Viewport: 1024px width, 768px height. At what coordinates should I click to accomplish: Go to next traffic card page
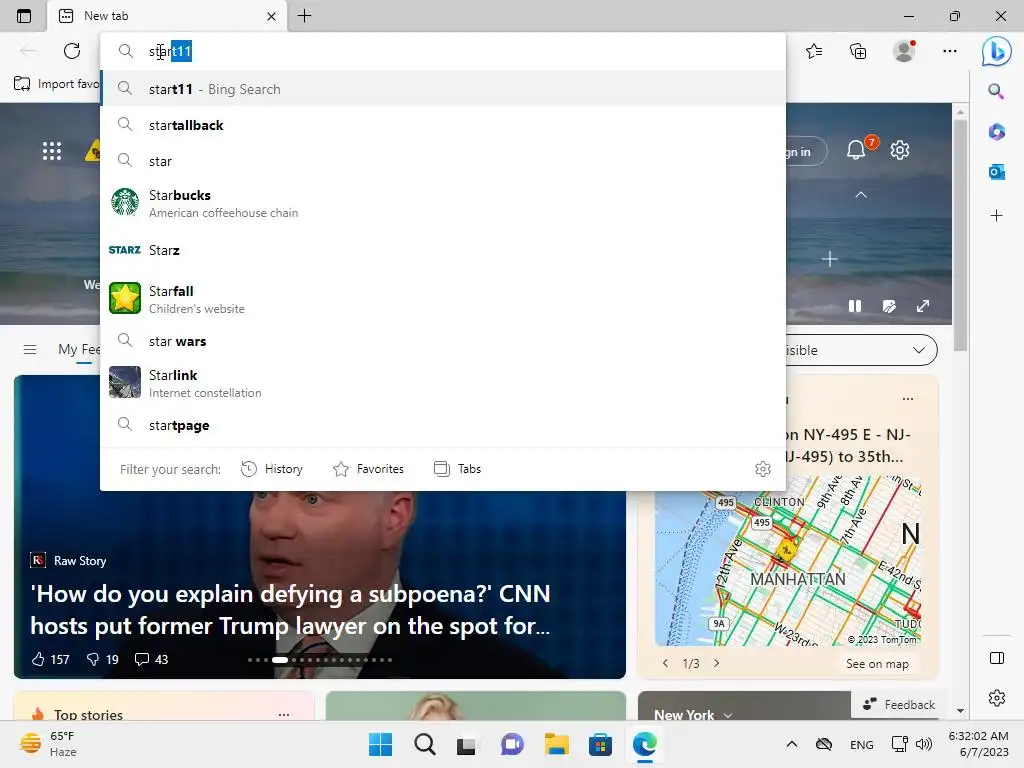[x=716, y=663]
